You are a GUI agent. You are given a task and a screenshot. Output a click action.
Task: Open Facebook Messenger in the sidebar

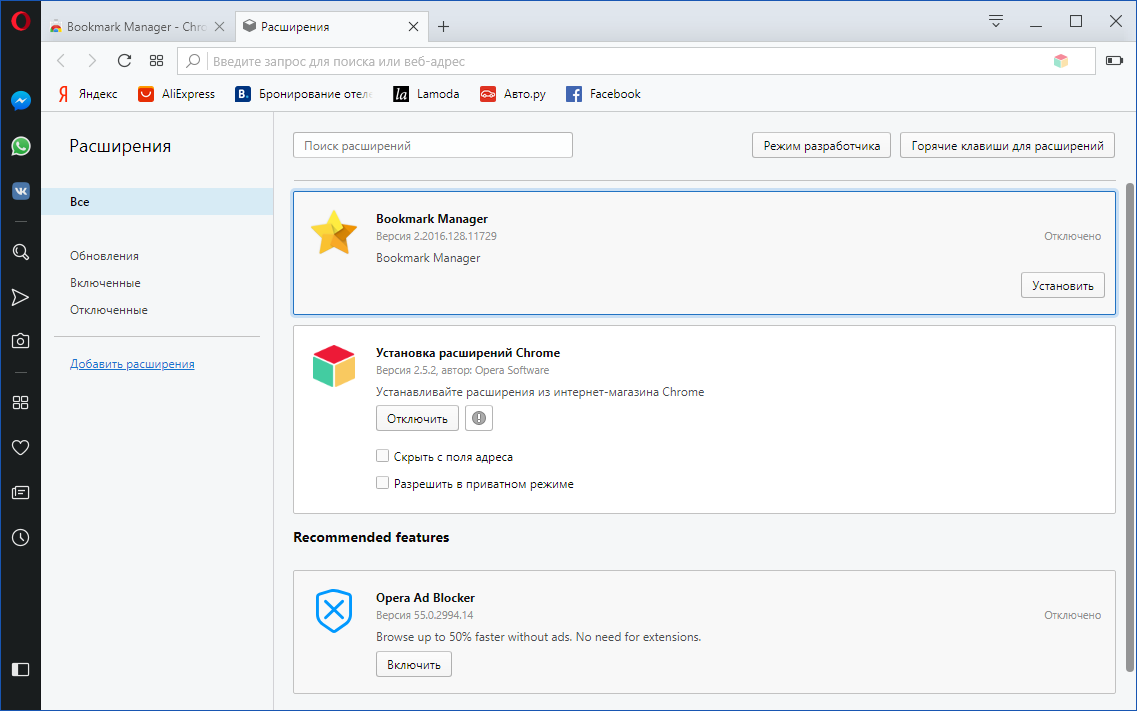[x=20, y=101]
